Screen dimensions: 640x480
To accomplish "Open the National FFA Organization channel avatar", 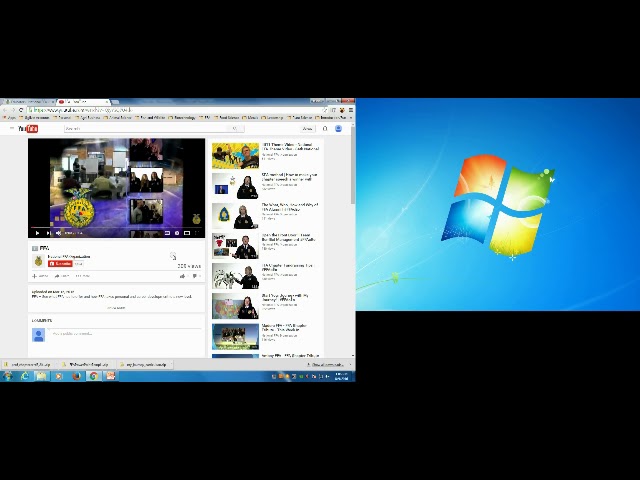I will [38, 261].
